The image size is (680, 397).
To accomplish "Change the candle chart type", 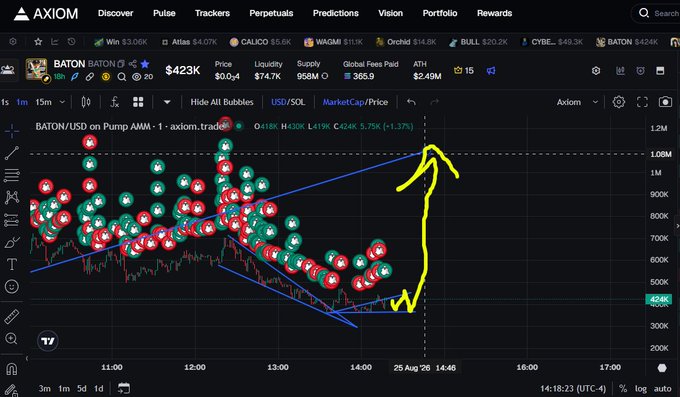I will coord(86,102).
